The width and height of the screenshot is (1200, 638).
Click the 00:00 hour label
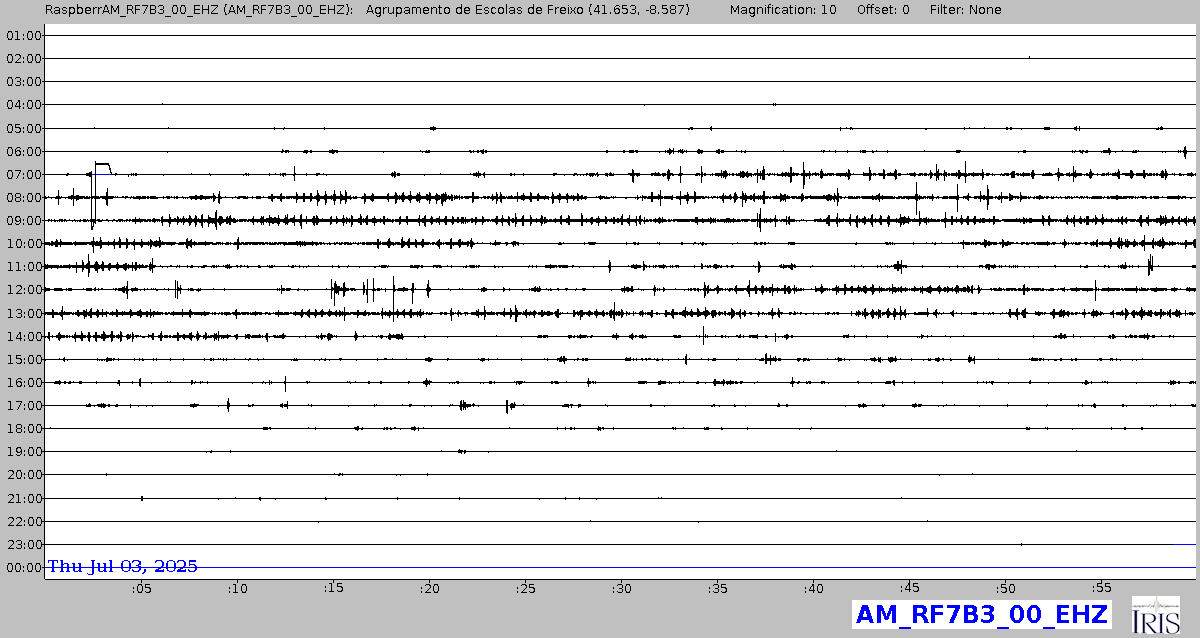pyautogui.click(x=24, y=567)
